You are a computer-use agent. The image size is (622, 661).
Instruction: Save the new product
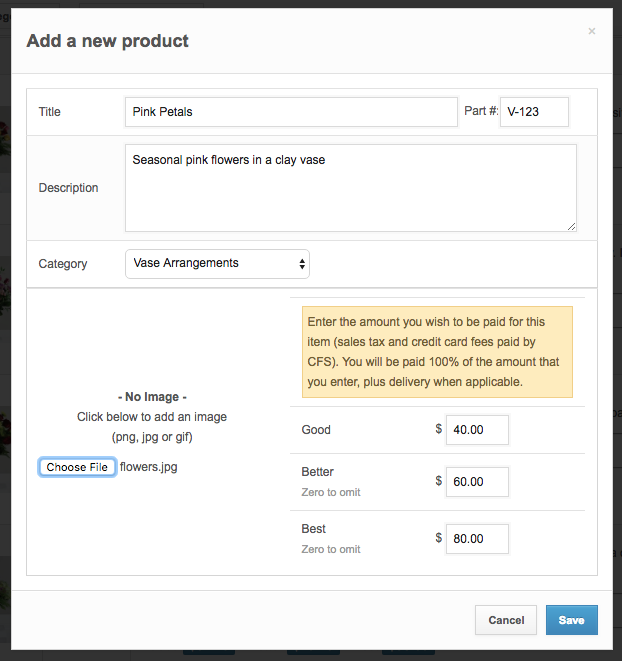[x=571, y=620]
